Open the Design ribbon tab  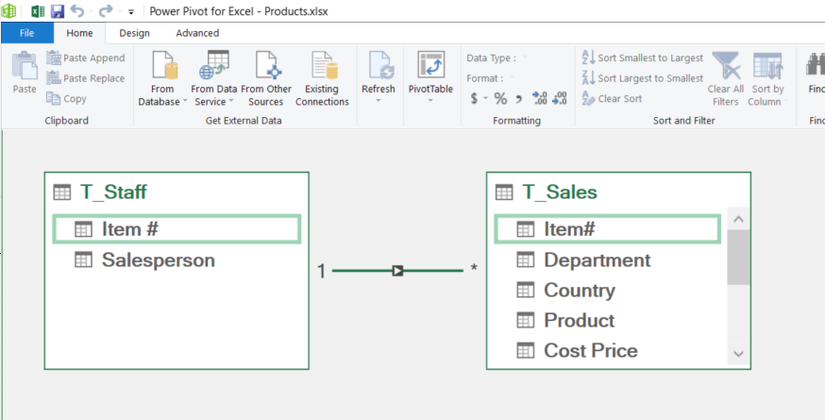tap(134, 33)
